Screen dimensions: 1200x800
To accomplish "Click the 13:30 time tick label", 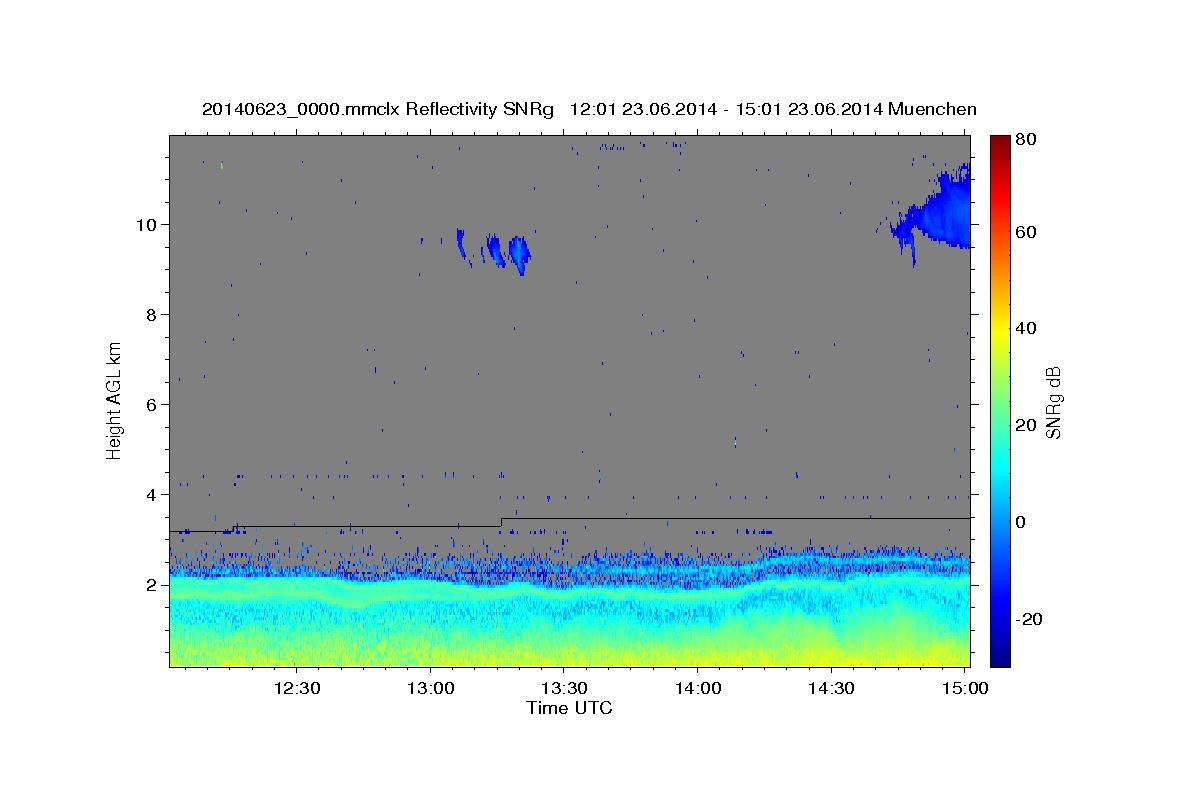I will [564, 688].
